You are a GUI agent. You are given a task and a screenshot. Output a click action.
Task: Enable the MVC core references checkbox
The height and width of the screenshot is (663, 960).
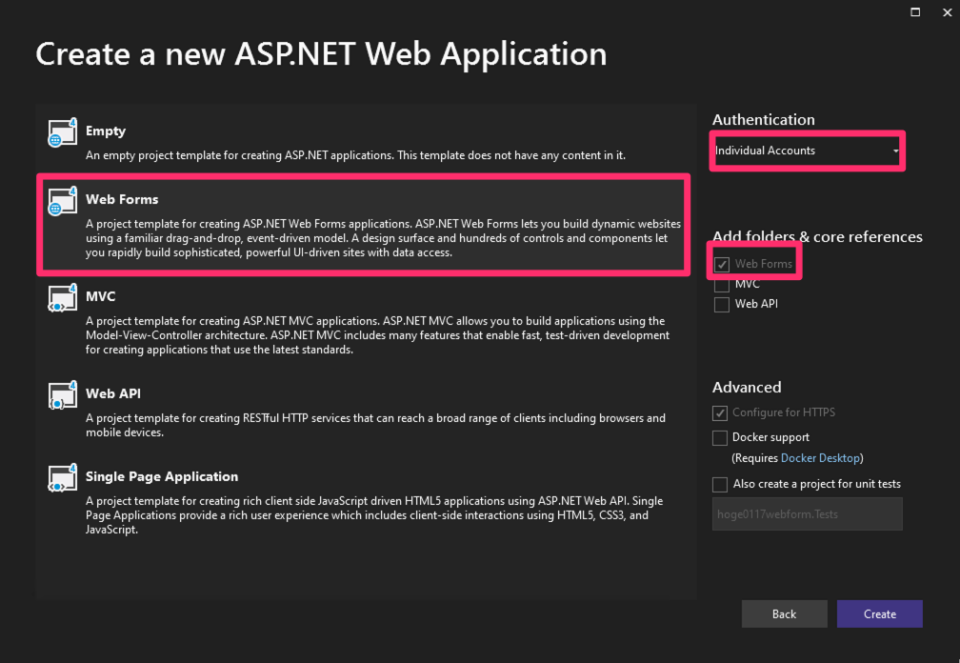[722, 285]
